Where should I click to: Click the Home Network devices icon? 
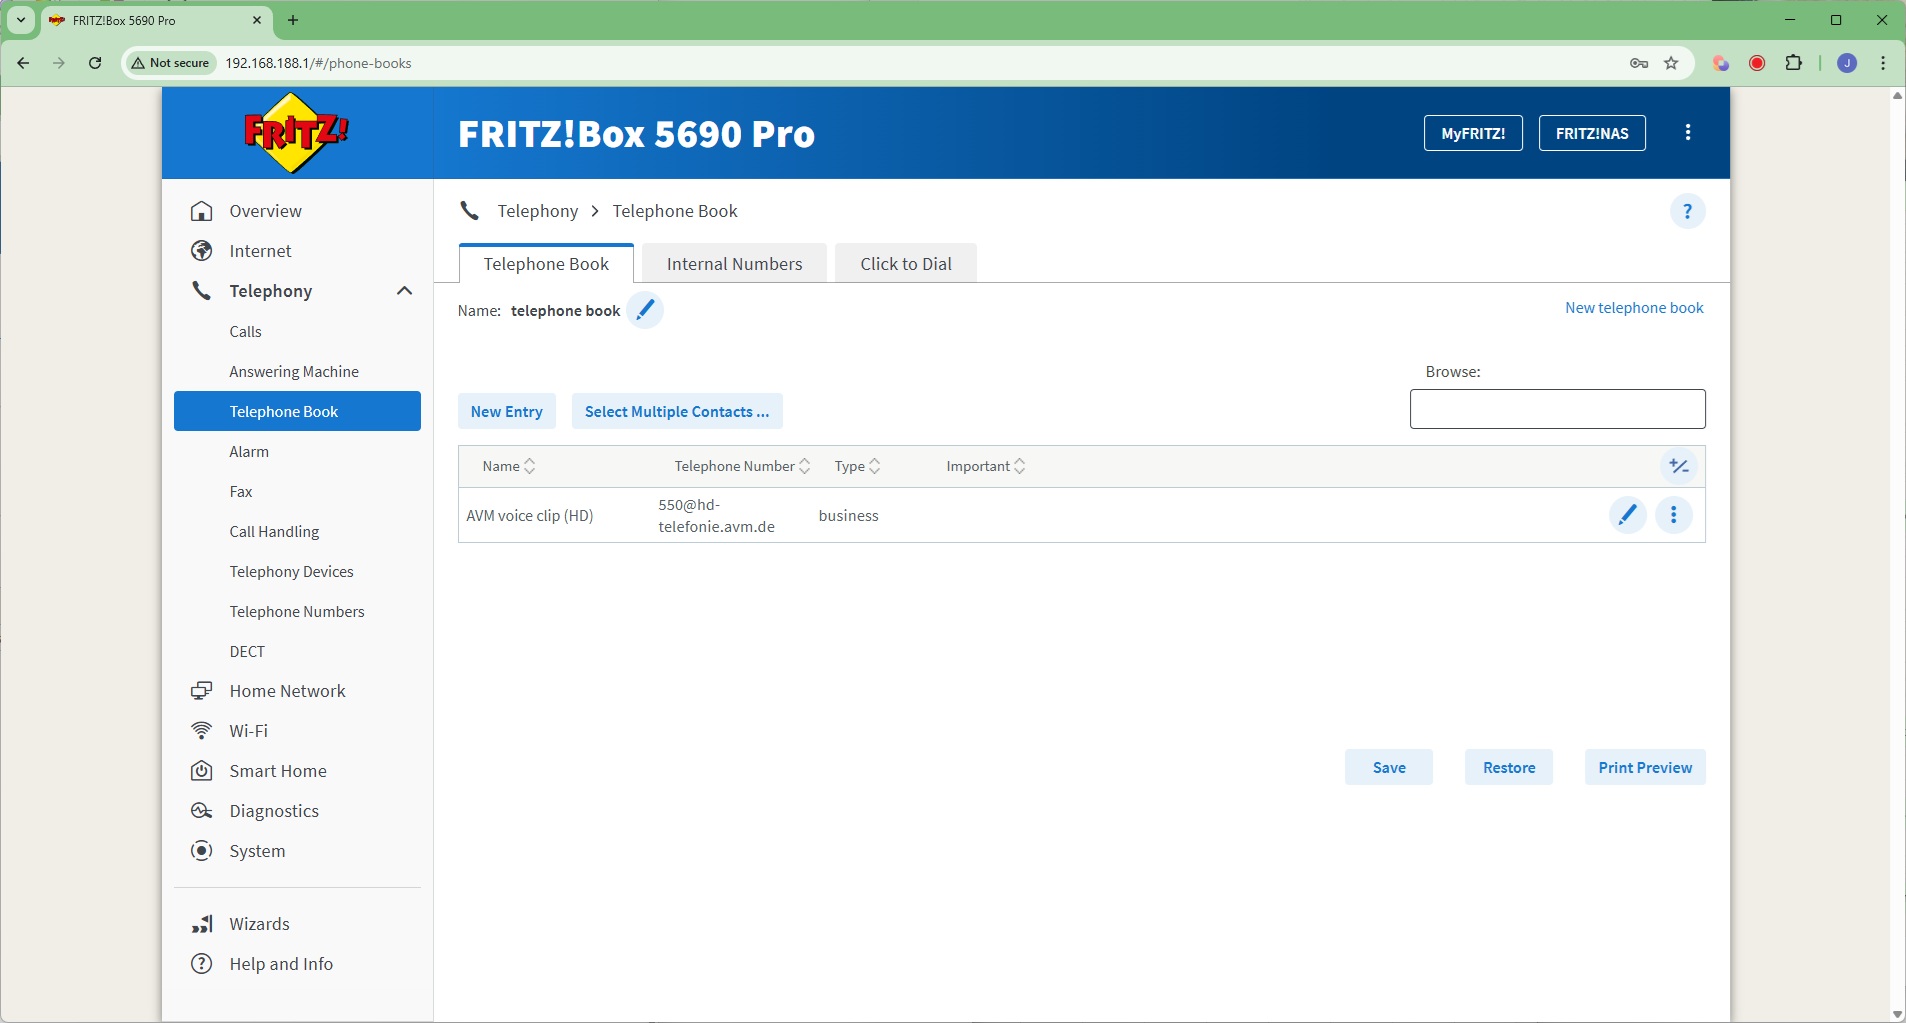tap(202, 691)
